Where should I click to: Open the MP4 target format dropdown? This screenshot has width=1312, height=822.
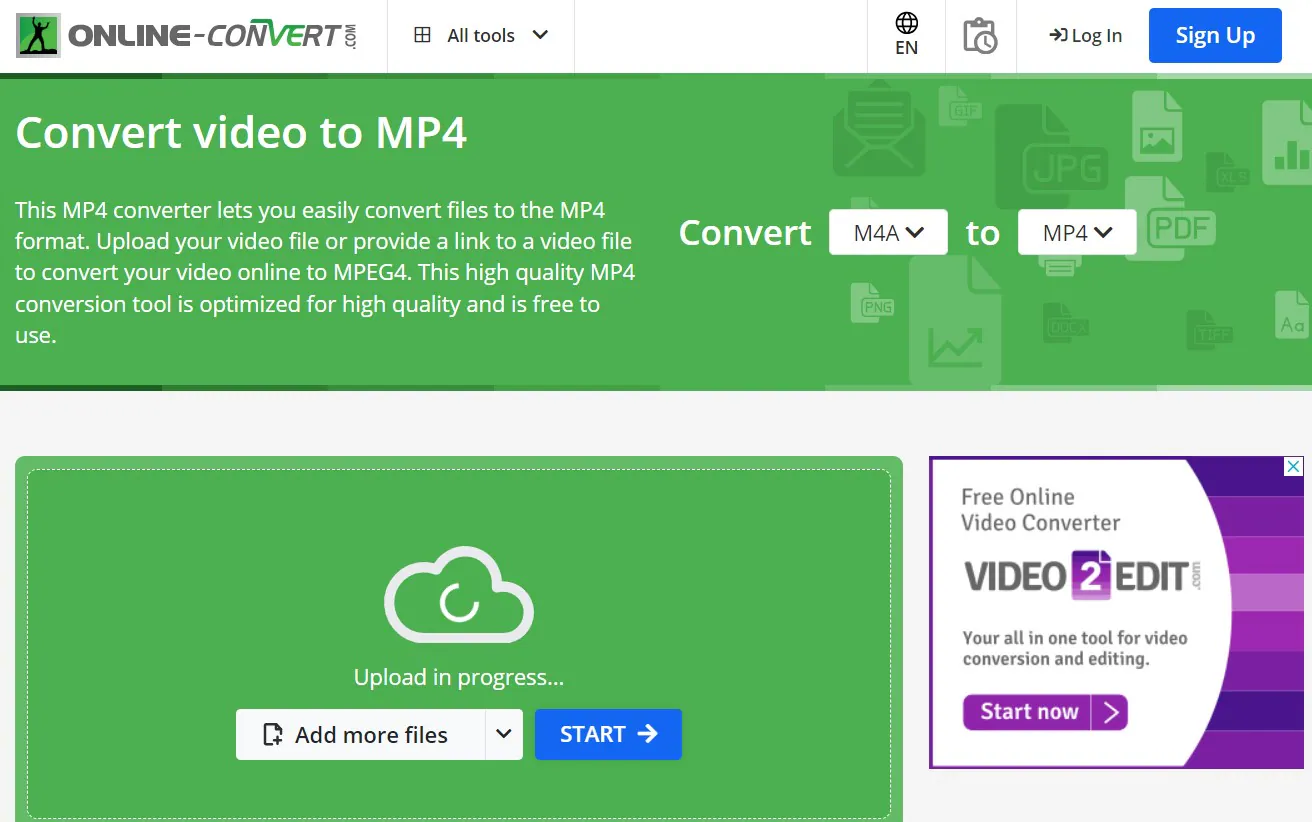(x=1077, y=232)
